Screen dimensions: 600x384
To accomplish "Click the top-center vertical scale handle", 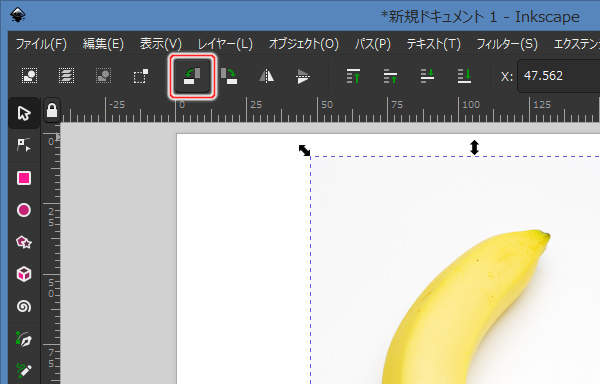I will pyautogui.click(x=474, y=148).
